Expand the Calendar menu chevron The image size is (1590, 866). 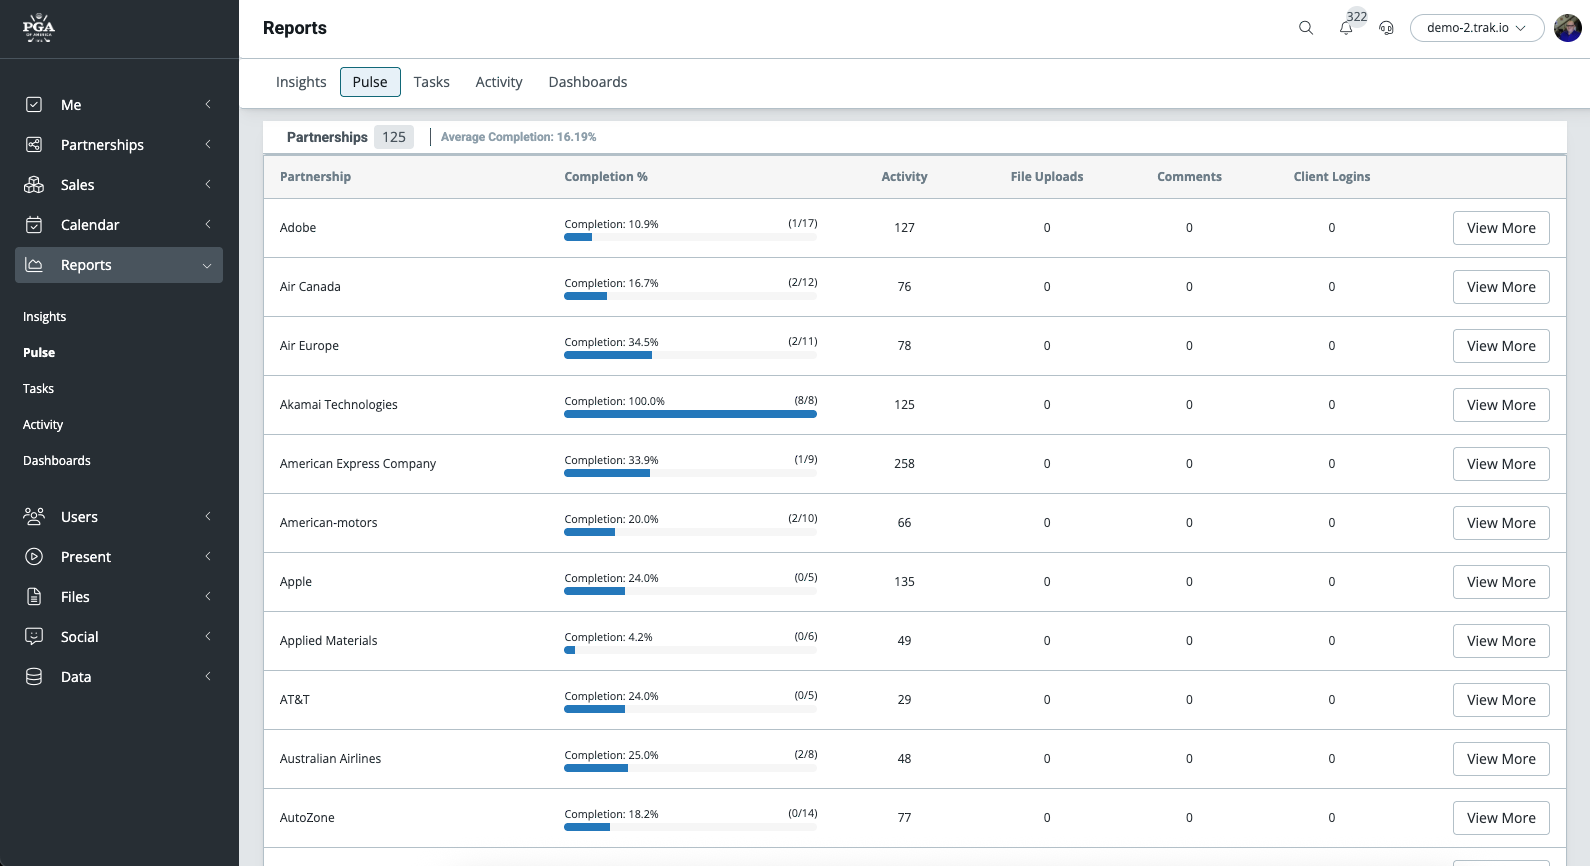[x=208, y=224]
